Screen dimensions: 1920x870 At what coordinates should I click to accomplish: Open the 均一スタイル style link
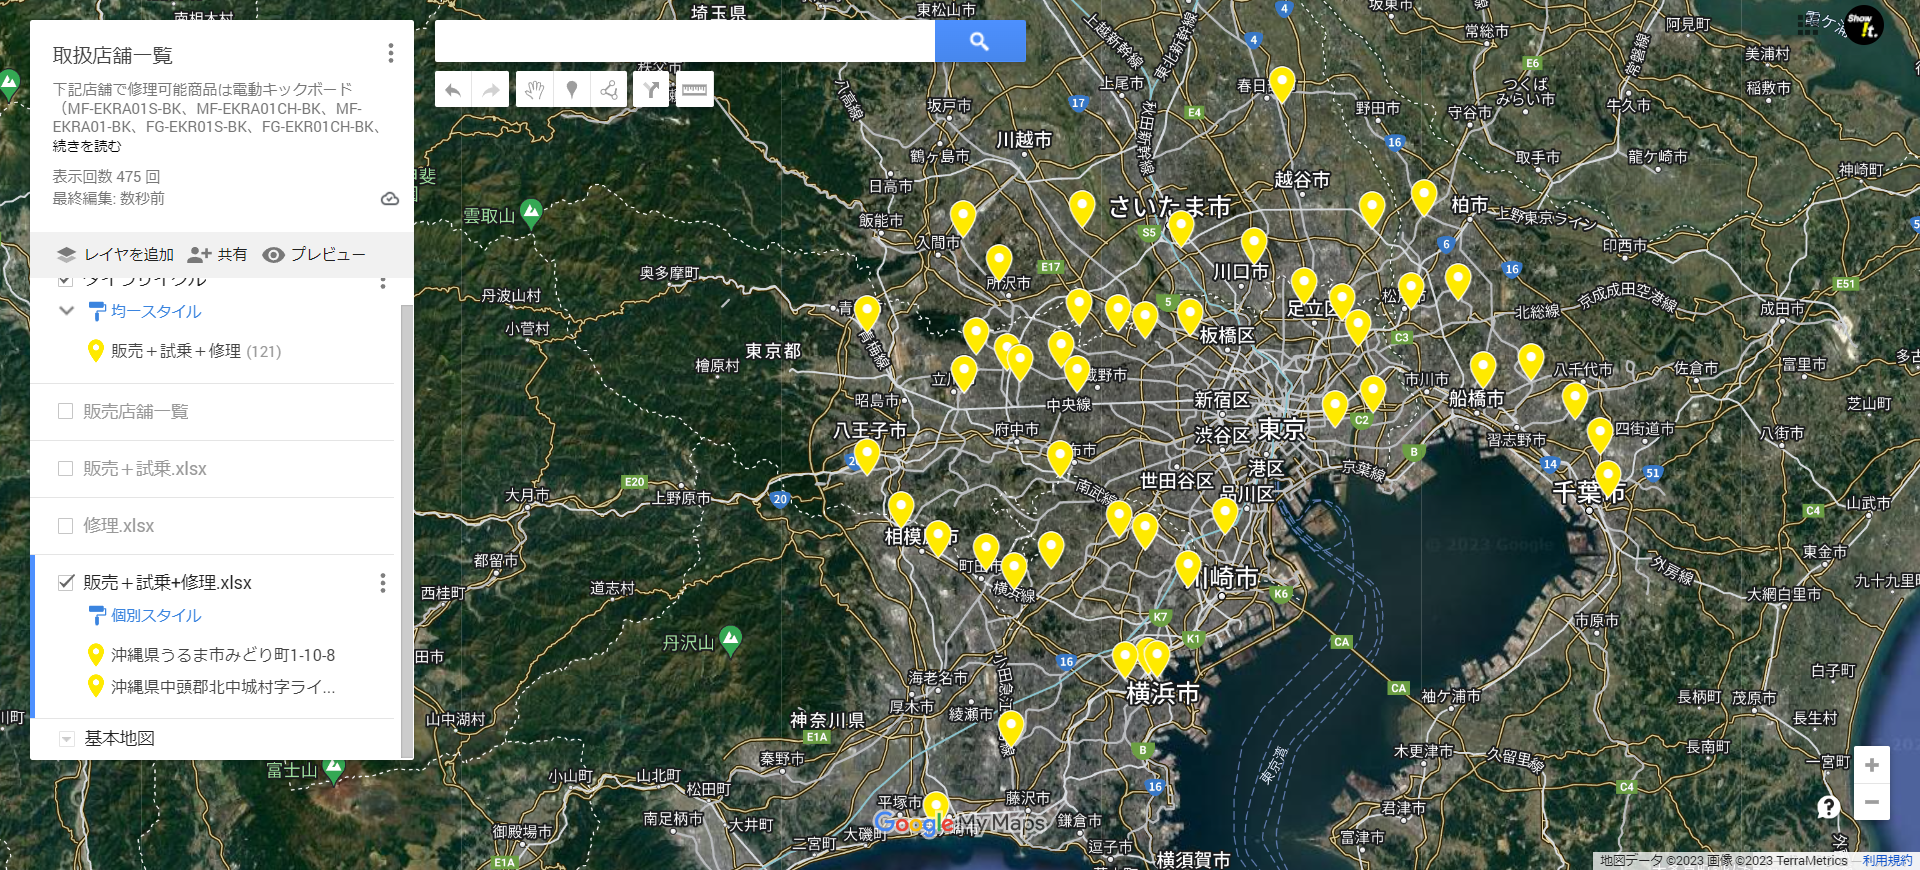point(156,311)
